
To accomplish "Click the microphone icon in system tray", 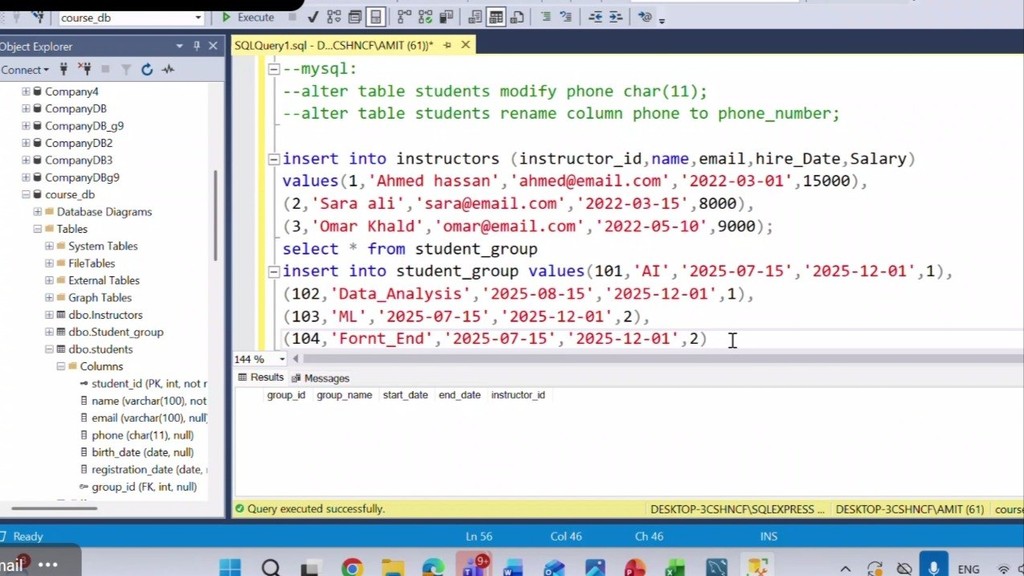I will [x=934, y=566].
